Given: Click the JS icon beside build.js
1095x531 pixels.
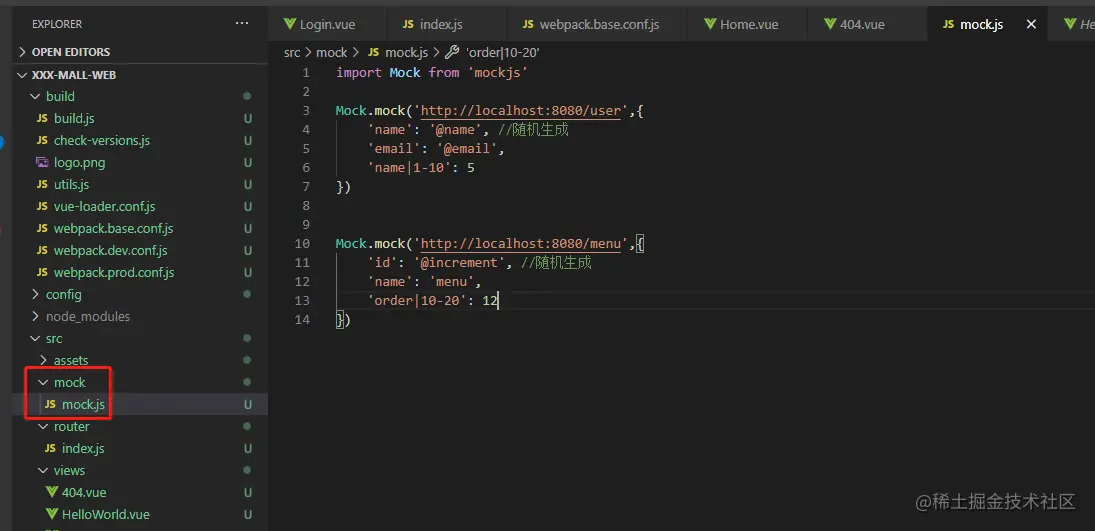Looking at the screenshot, I should [42, 119].
